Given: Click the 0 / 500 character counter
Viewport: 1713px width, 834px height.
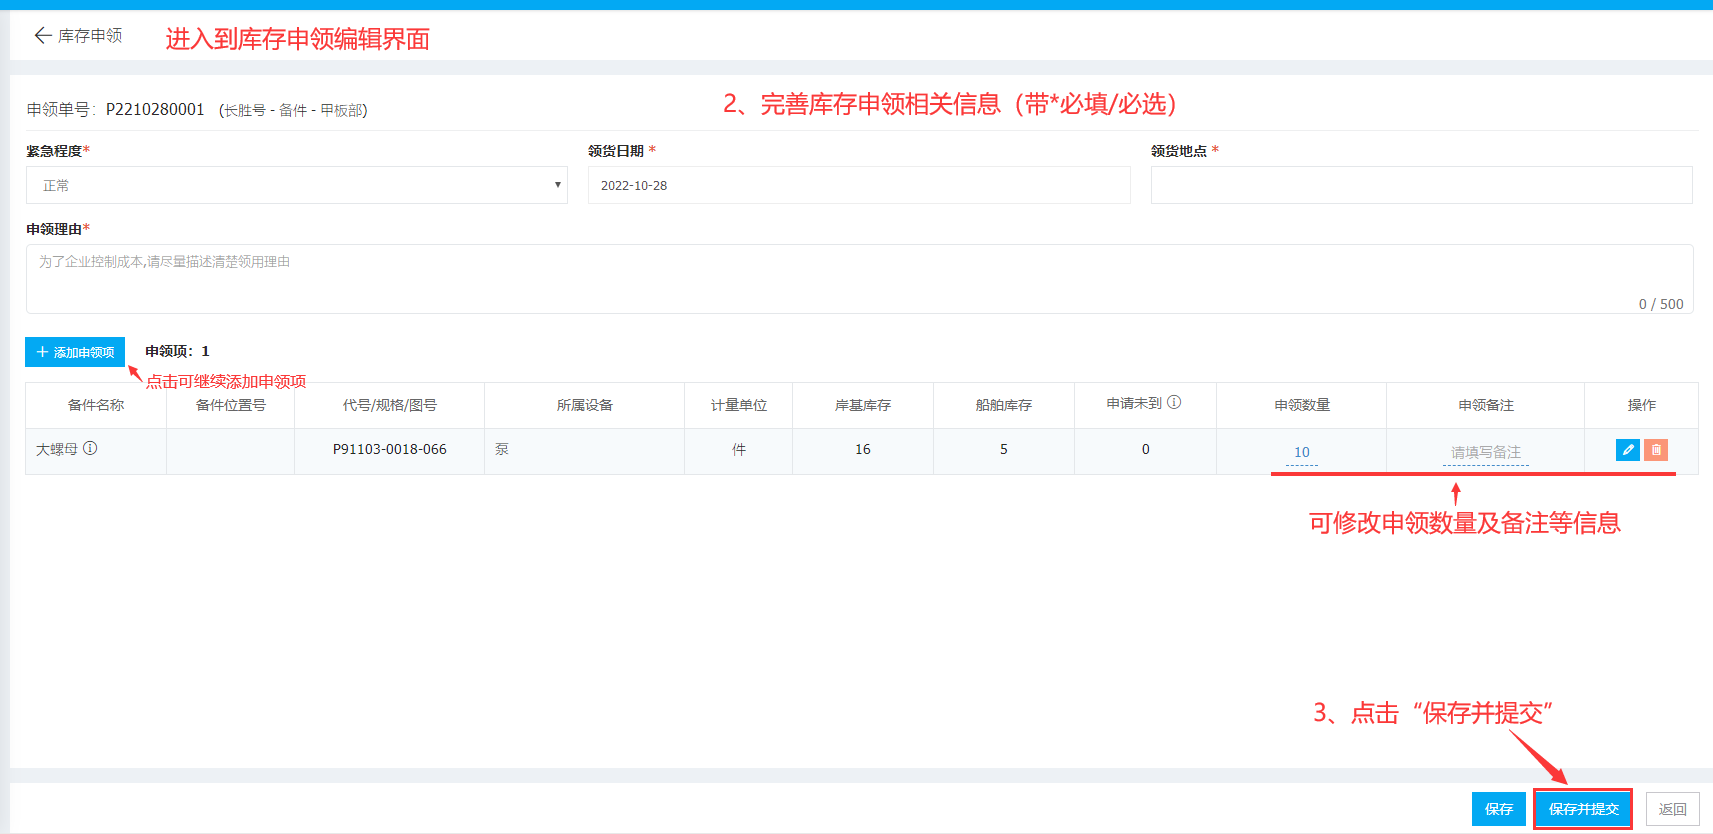Looking at the screenshot, I should coord(1661,304).
